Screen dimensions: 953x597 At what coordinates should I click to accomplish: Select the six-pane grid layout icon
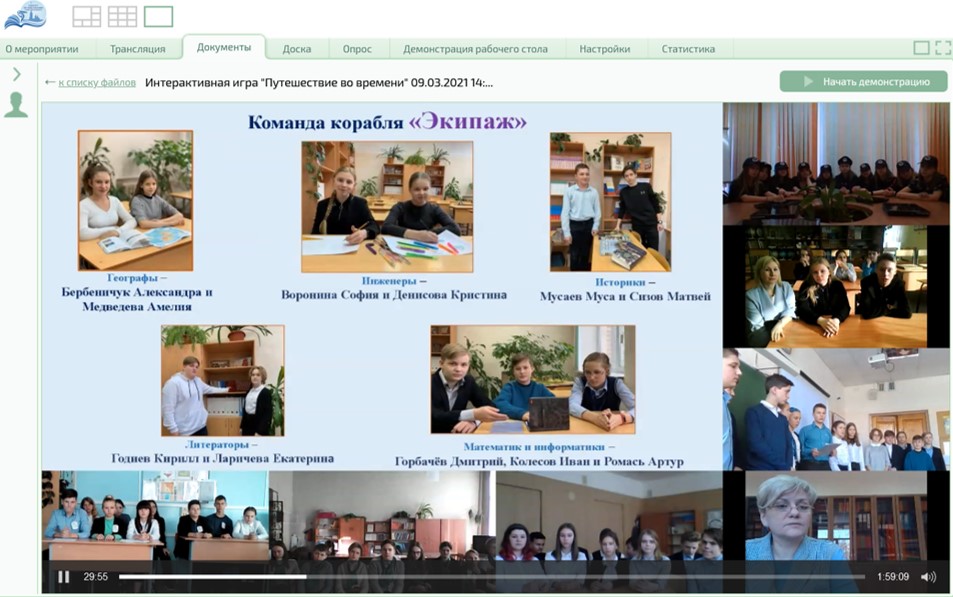(x=122, y=16)
